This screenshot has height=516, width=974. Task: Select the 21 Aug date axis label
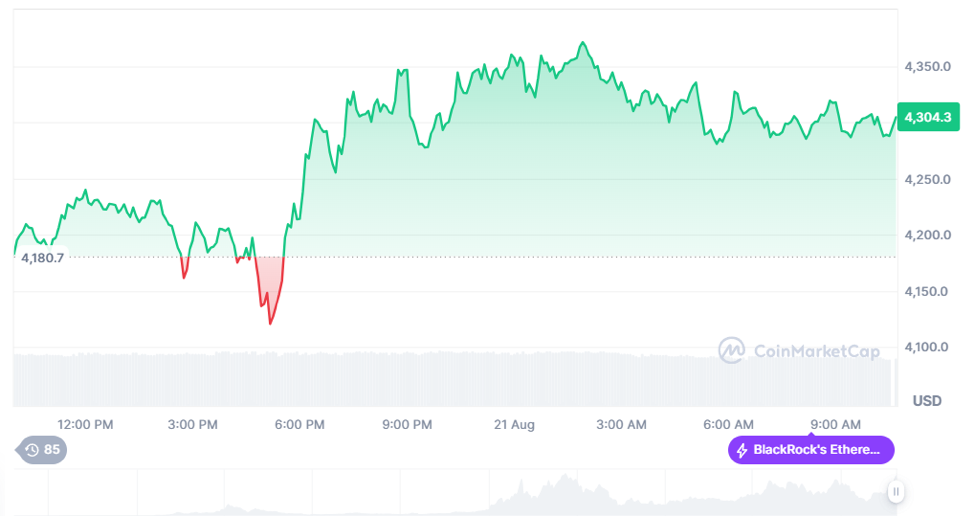[514, 424]
